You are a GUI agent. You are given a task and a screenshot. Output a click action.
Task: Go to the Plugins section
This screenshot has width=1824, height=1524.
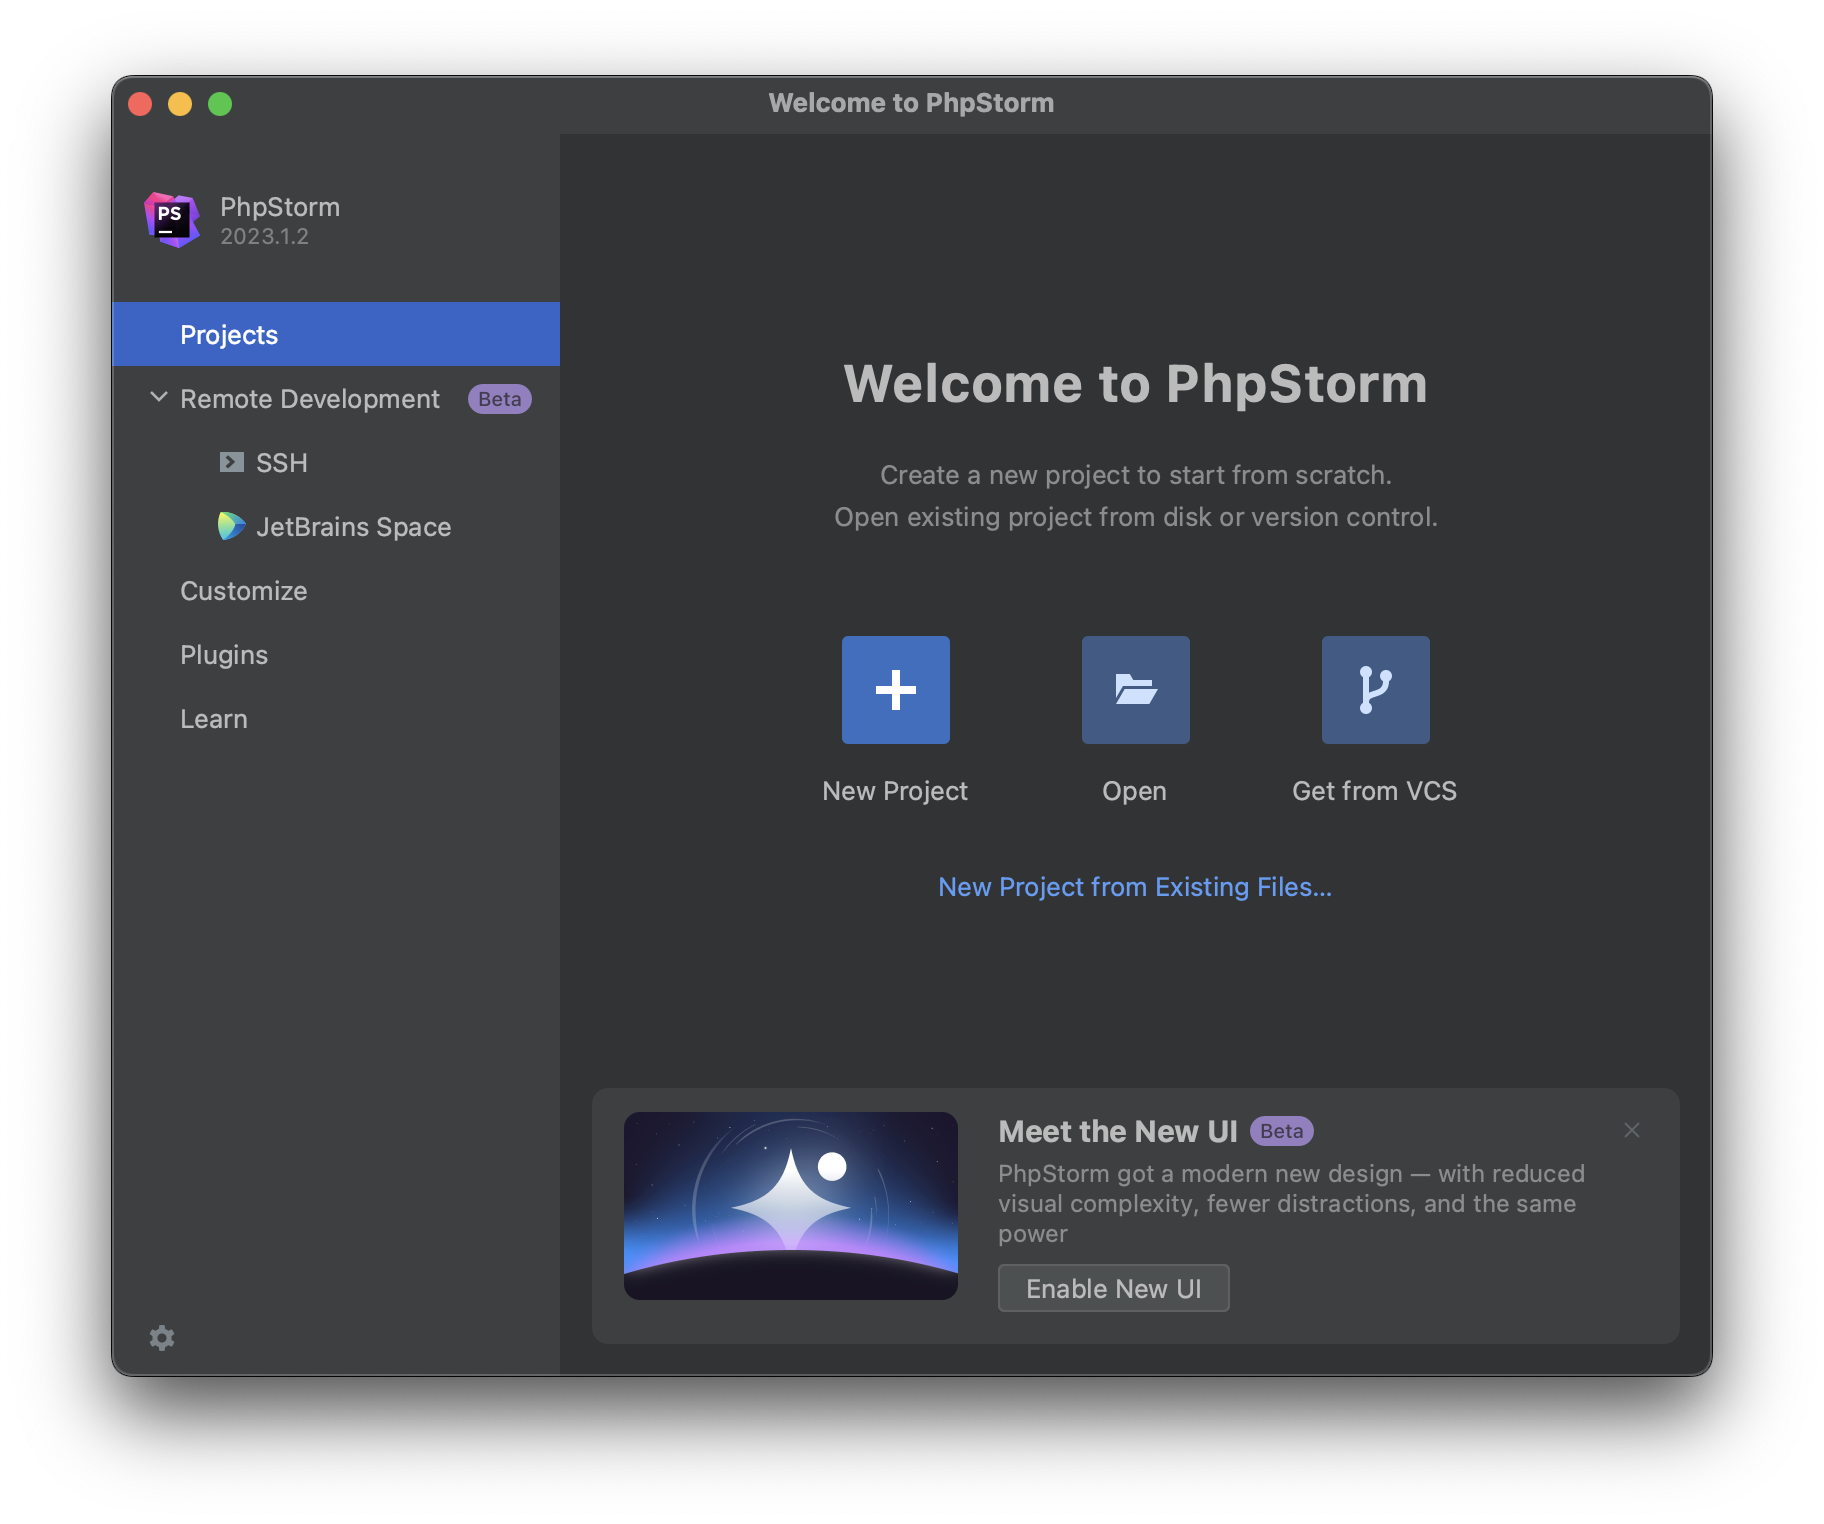tap(224, 655)
